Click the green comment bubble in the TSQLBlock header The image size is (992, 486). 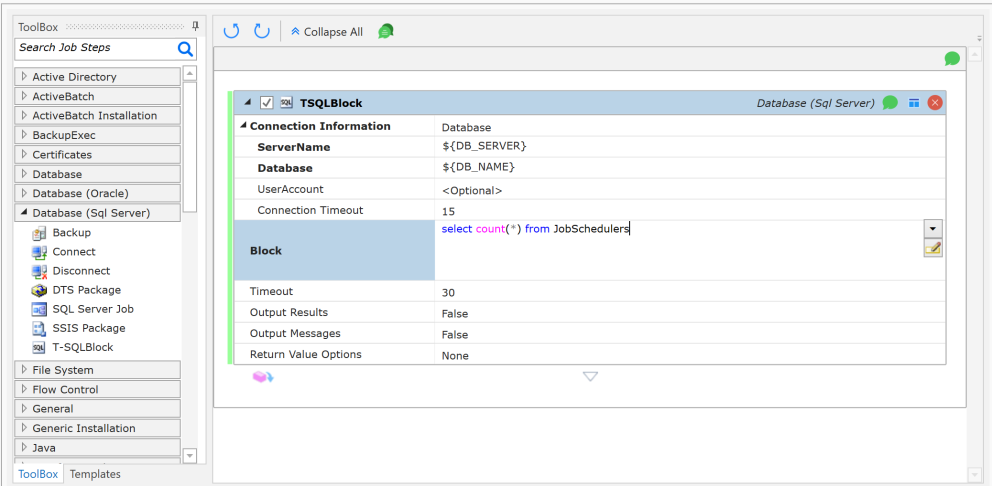click(x=890, y=103)
